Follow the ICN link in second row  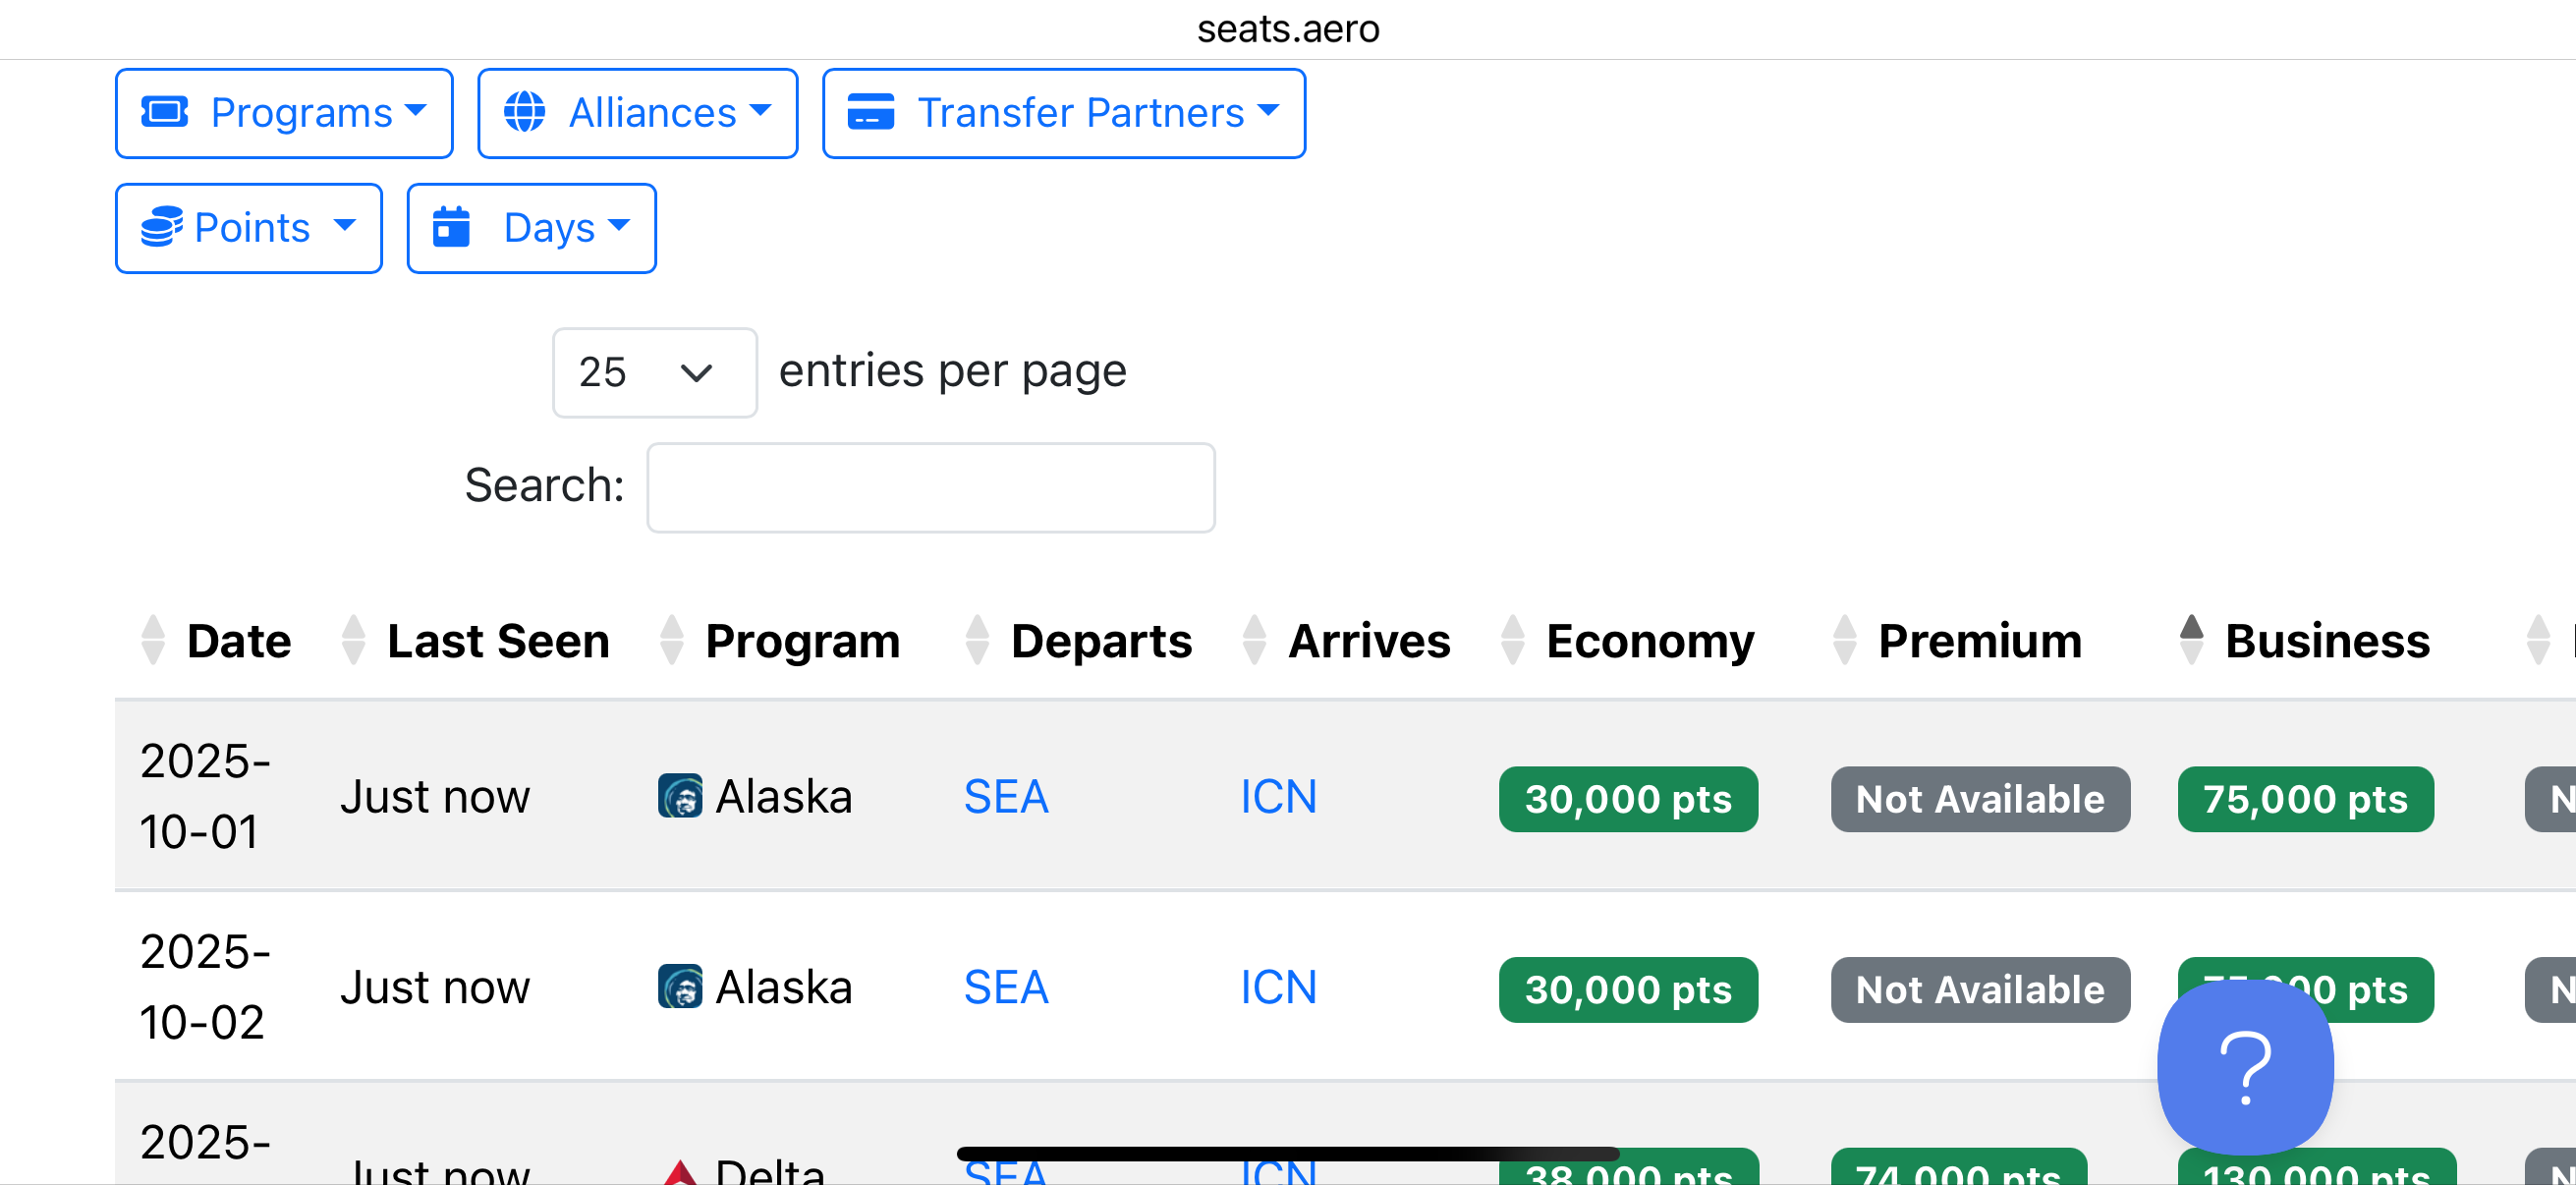pos(1278,988)
